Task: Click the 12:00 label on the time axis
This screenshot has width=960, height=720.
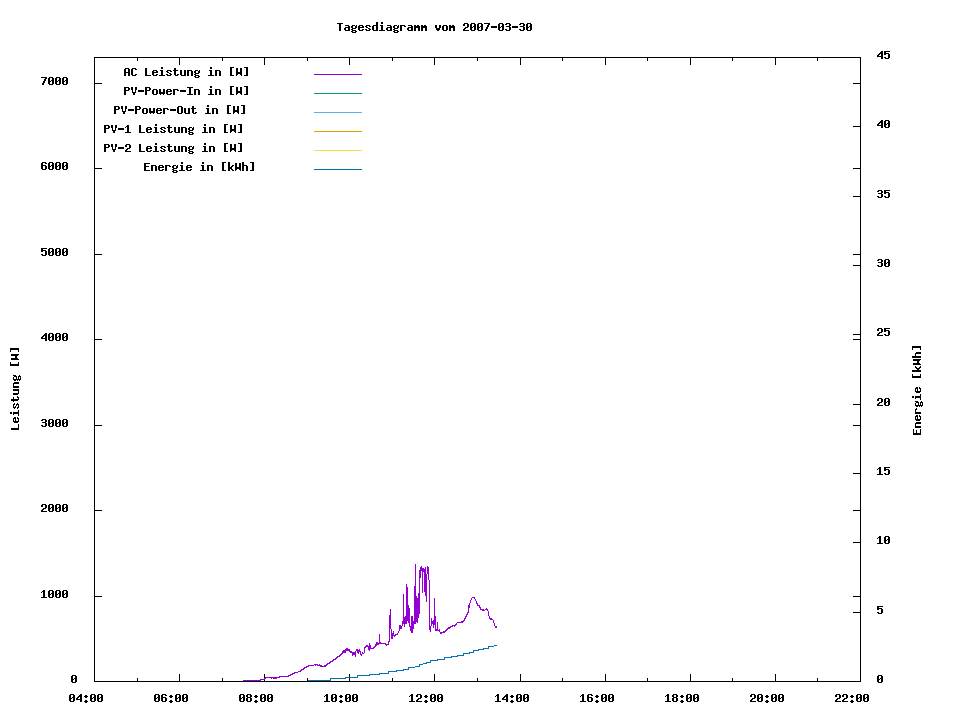Action: [x=426, y=699]
